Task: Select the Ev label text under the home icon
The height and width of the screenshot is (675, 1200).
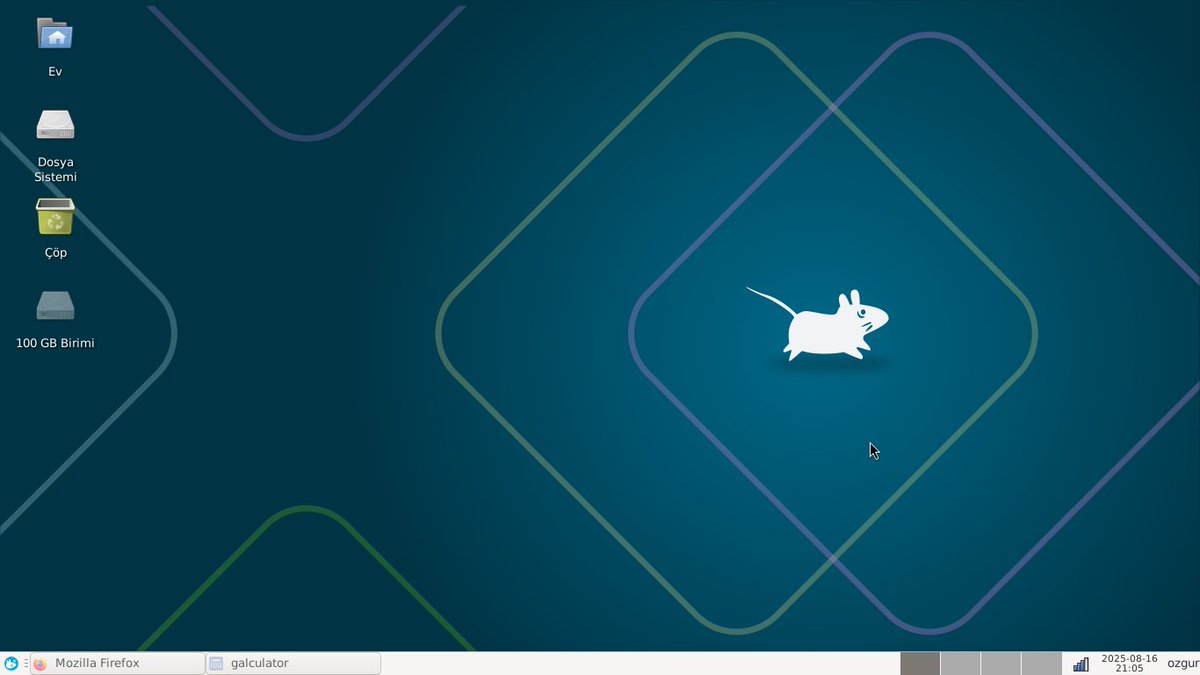Action: (x=54, y=71)
